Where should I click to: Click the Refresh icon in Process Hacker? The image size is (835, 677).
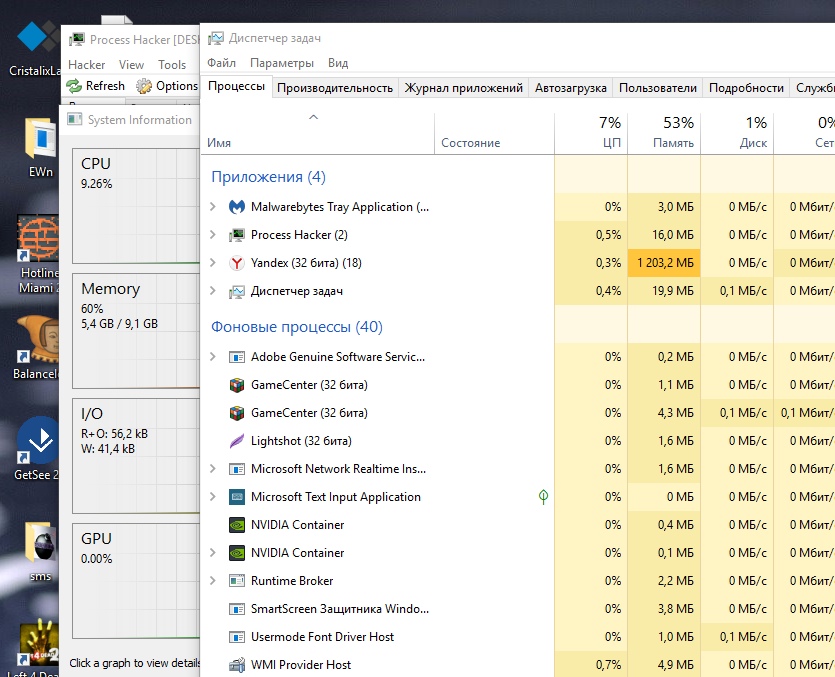click(x=75, y=86)
